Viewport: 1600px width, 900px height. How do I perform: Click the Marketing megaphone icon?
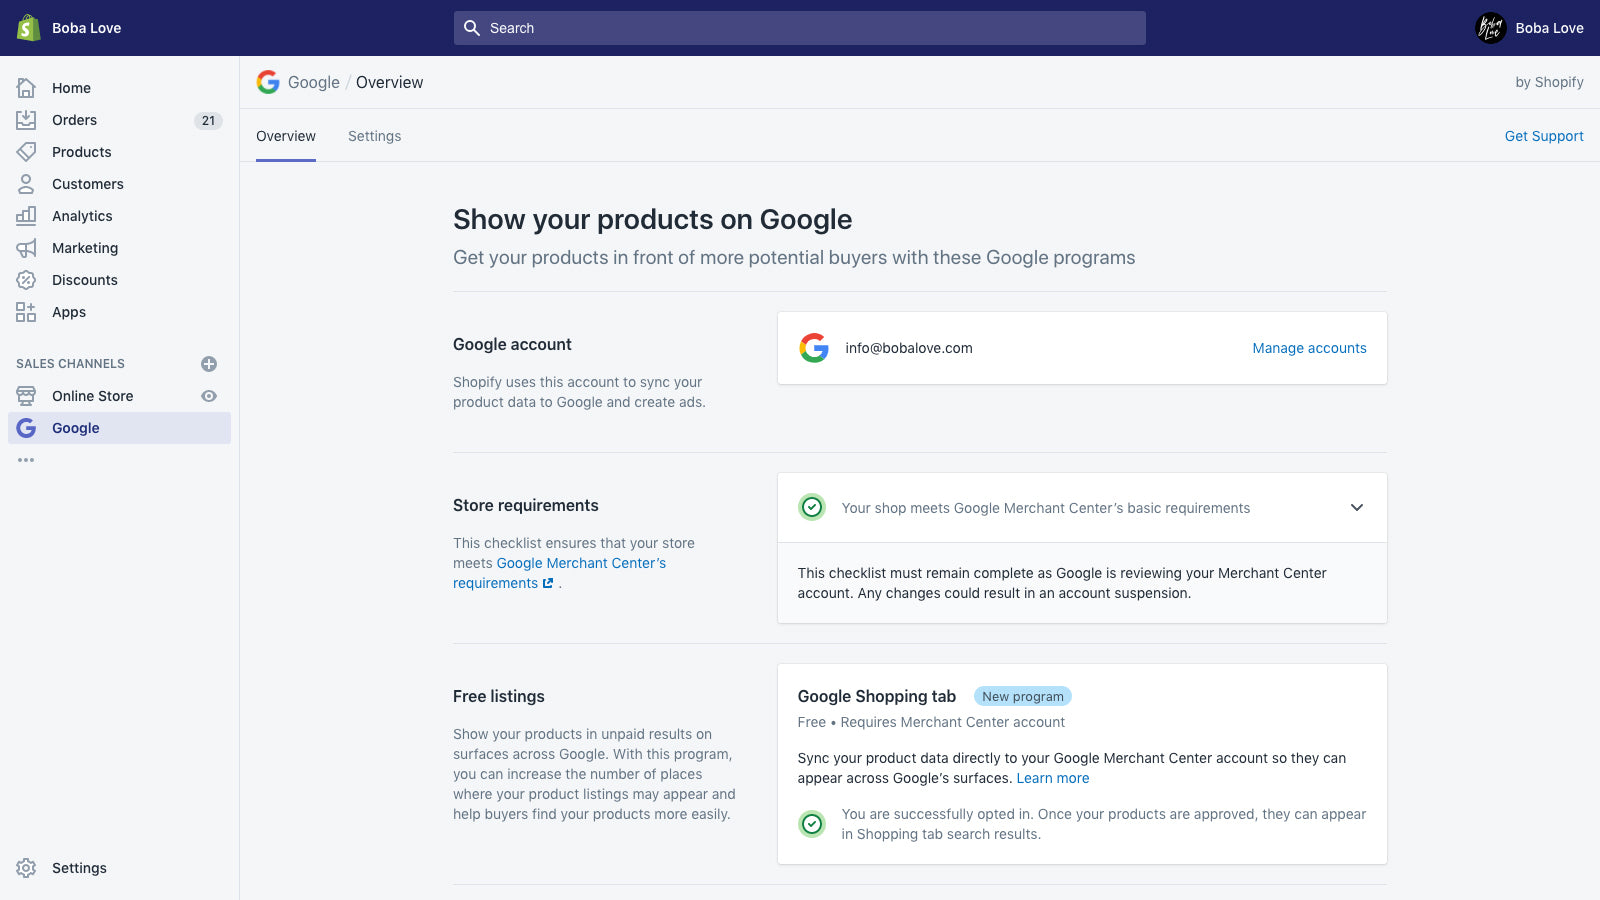pos(26,248)
